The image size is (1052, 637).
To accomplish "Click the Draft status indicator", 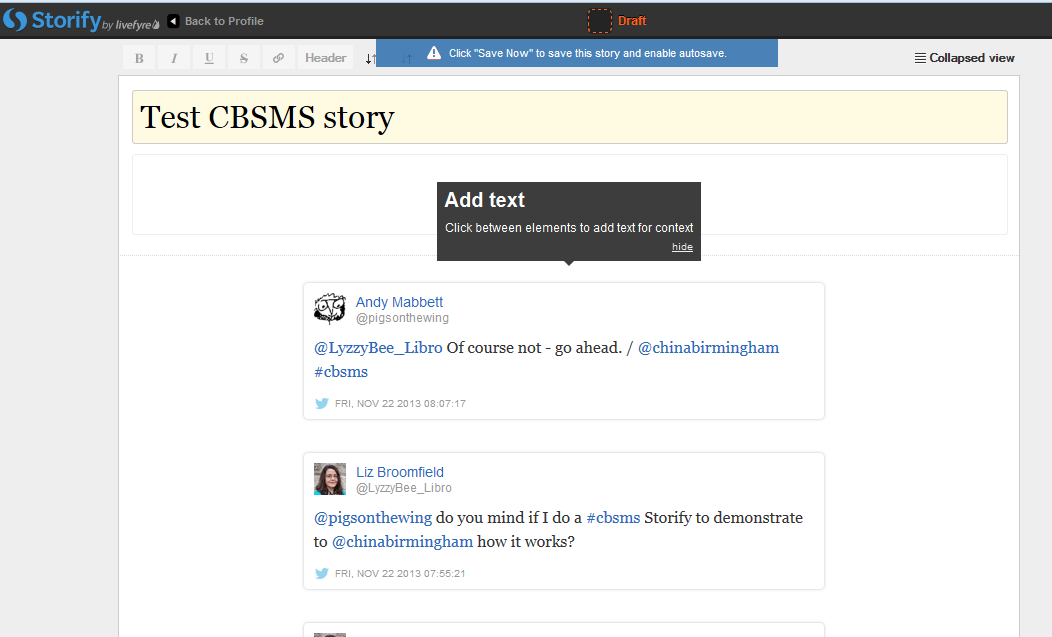I will pos(618,21).
